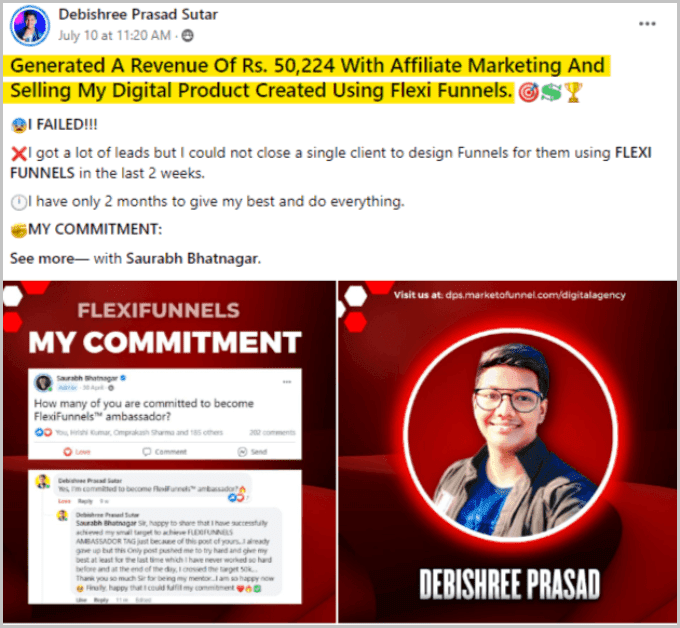
Task: Open Debishree Prasad Sutar profile name link
Action: [138, 14]
